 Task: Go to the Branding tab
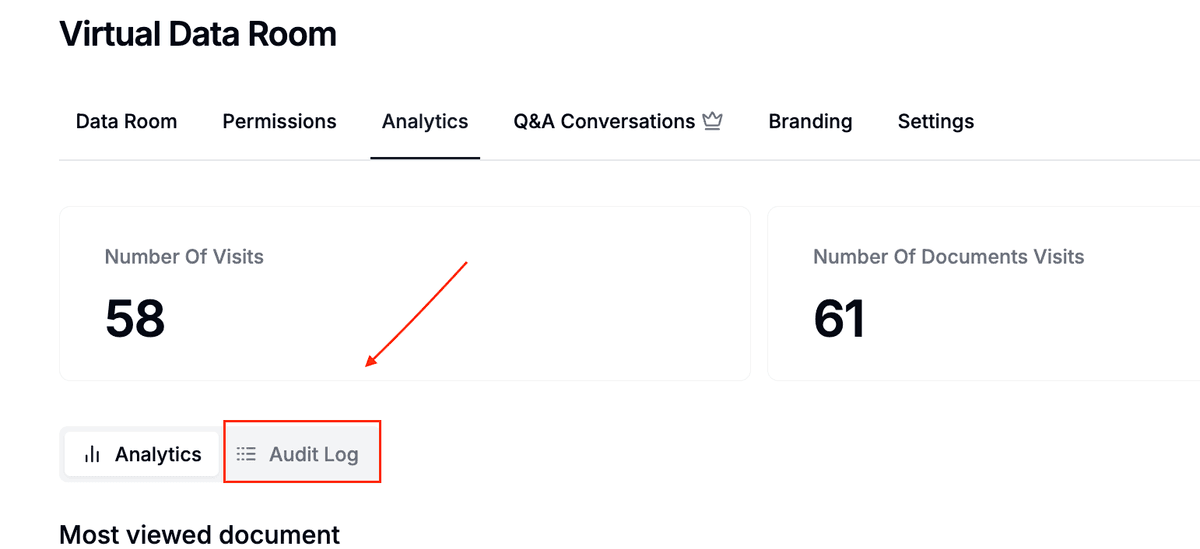(810, 121)
